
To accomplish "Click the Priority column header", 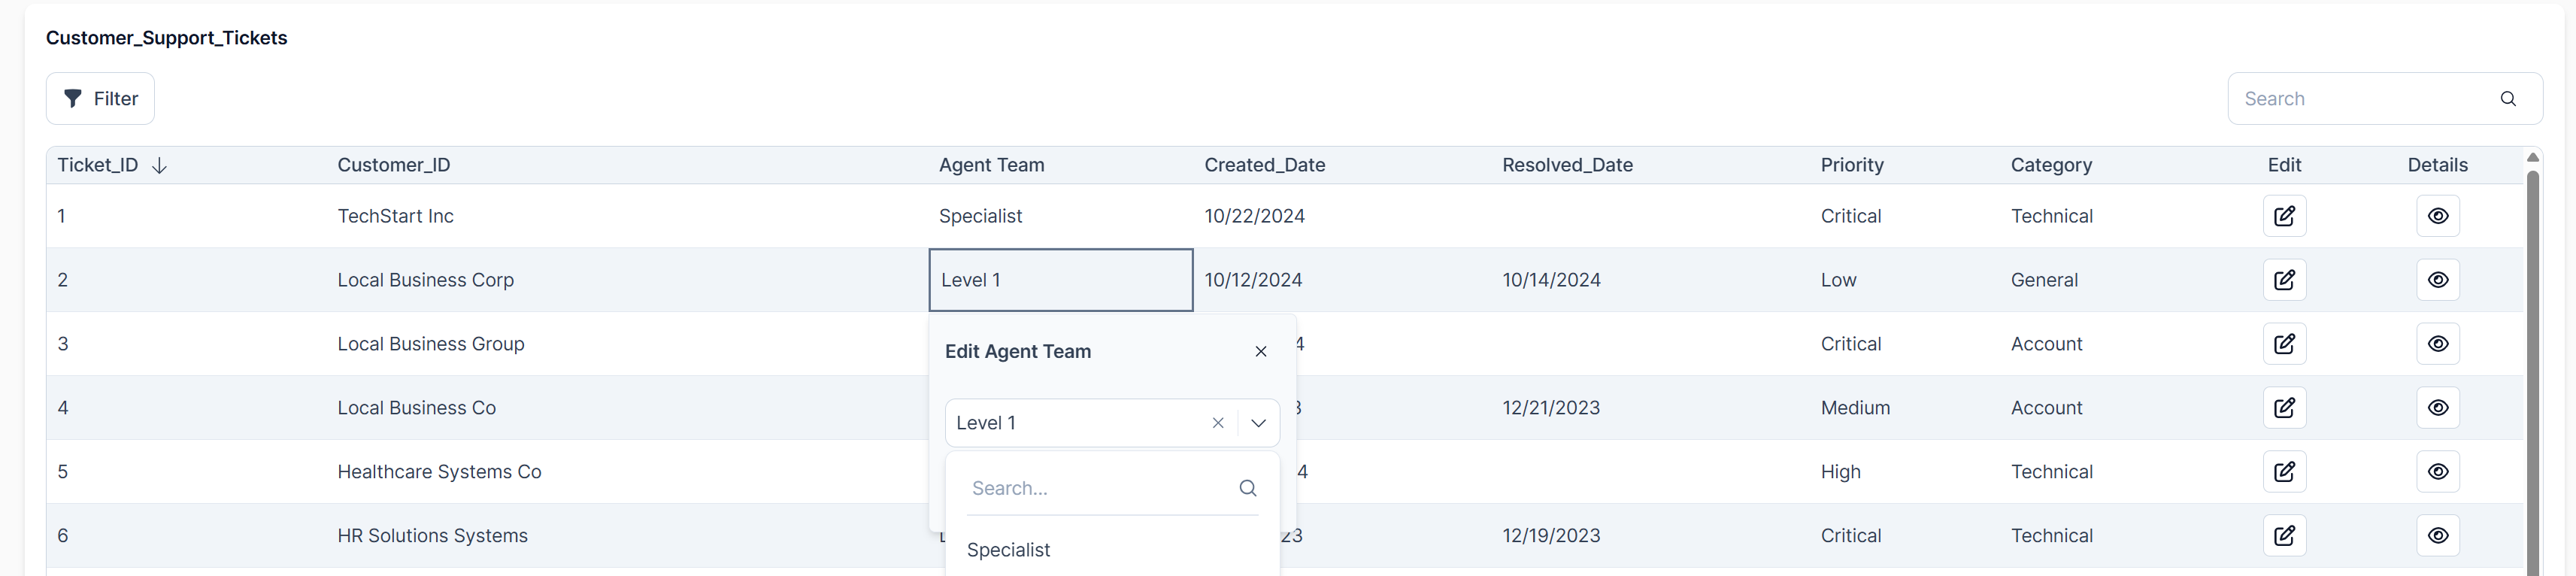I will tap(1851, 165).
